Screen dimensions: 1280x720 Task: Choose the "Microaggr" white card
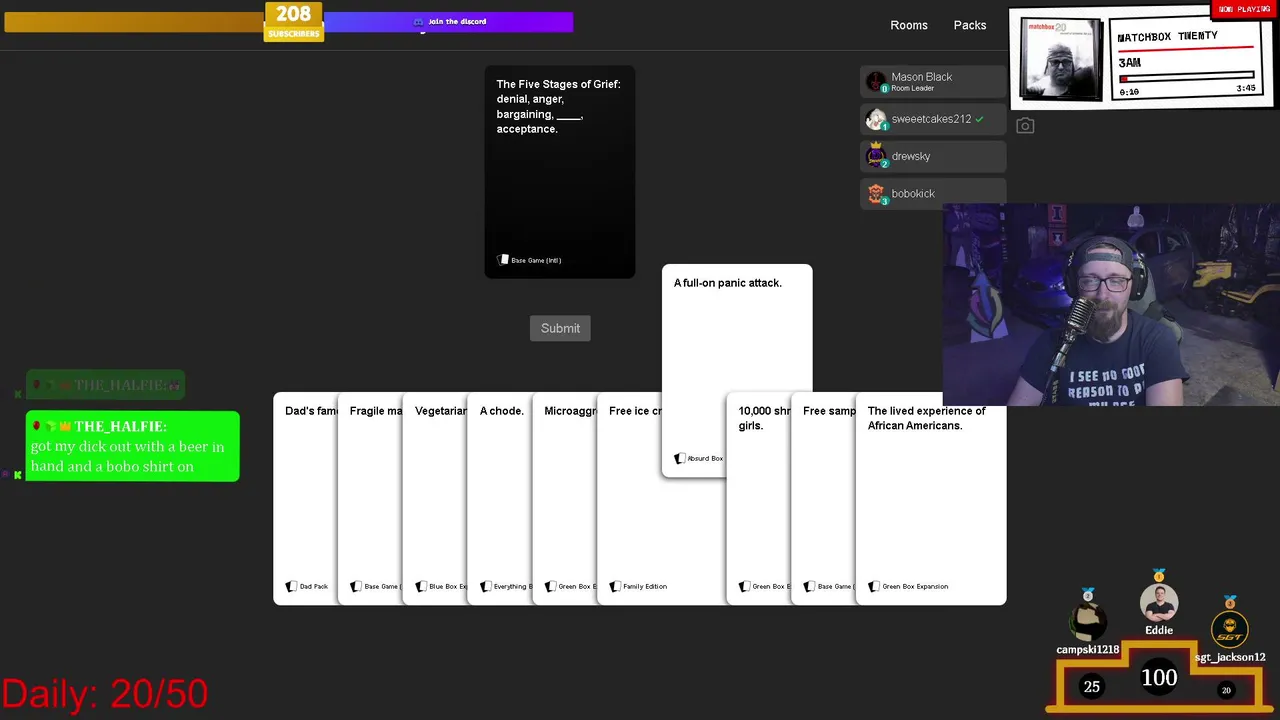564,498
